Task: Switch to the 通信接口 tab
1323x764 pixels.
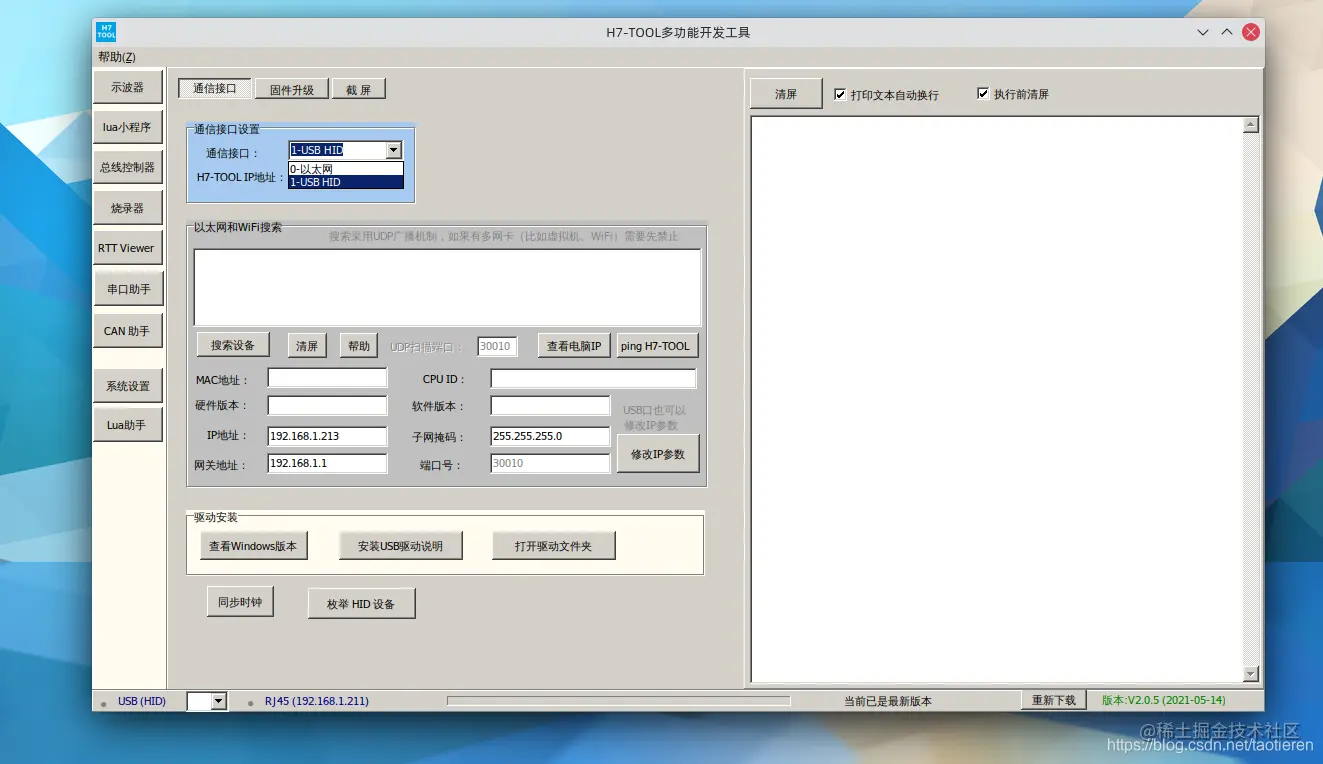Action: 215,89
